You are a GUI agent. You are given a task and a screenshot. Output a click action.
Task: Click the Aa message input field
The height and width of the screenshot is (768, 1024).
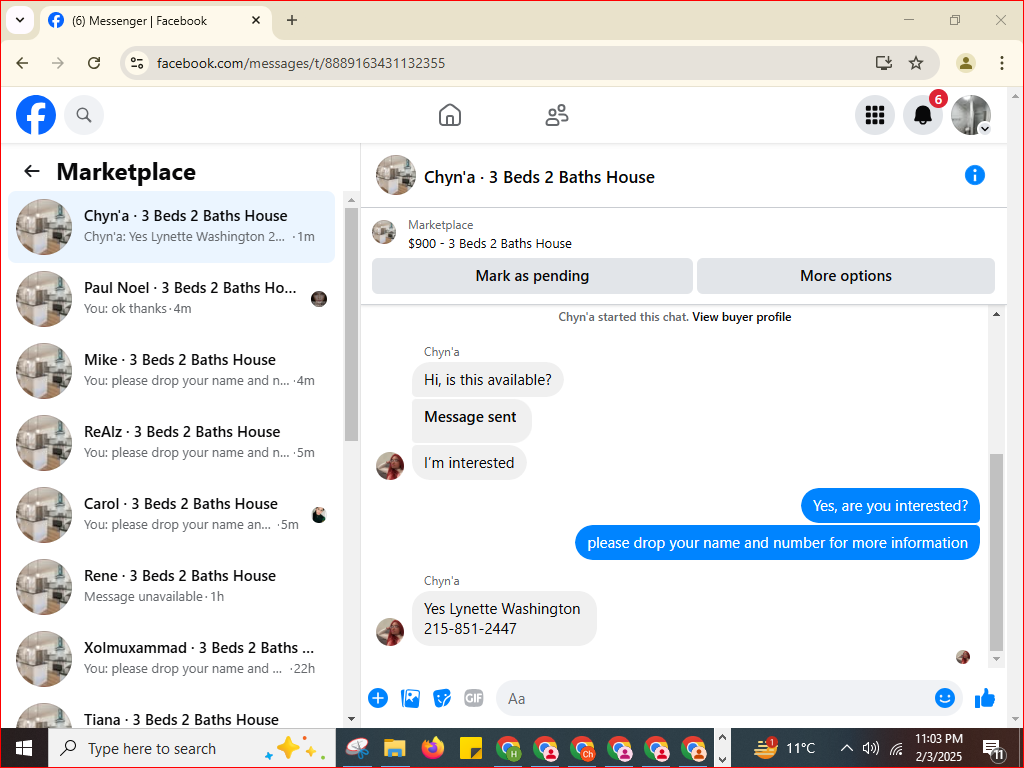pyautogui.click(x=715, y=698)
